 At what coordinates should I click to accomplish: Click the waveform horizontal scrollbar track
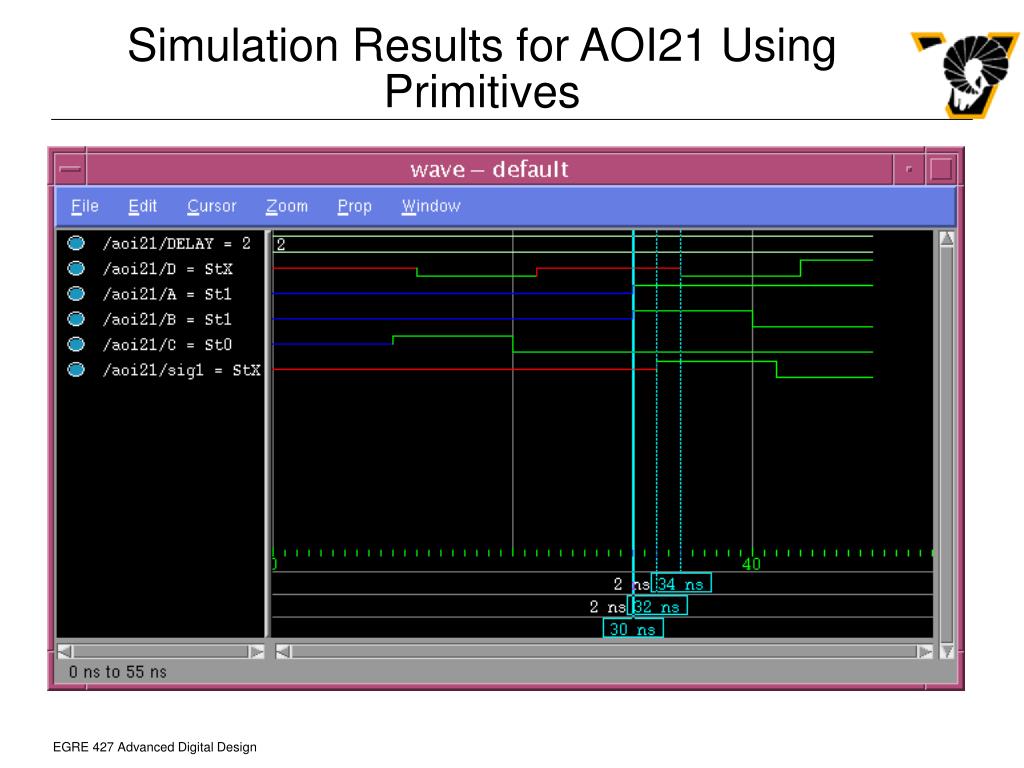tap(604, 651)
